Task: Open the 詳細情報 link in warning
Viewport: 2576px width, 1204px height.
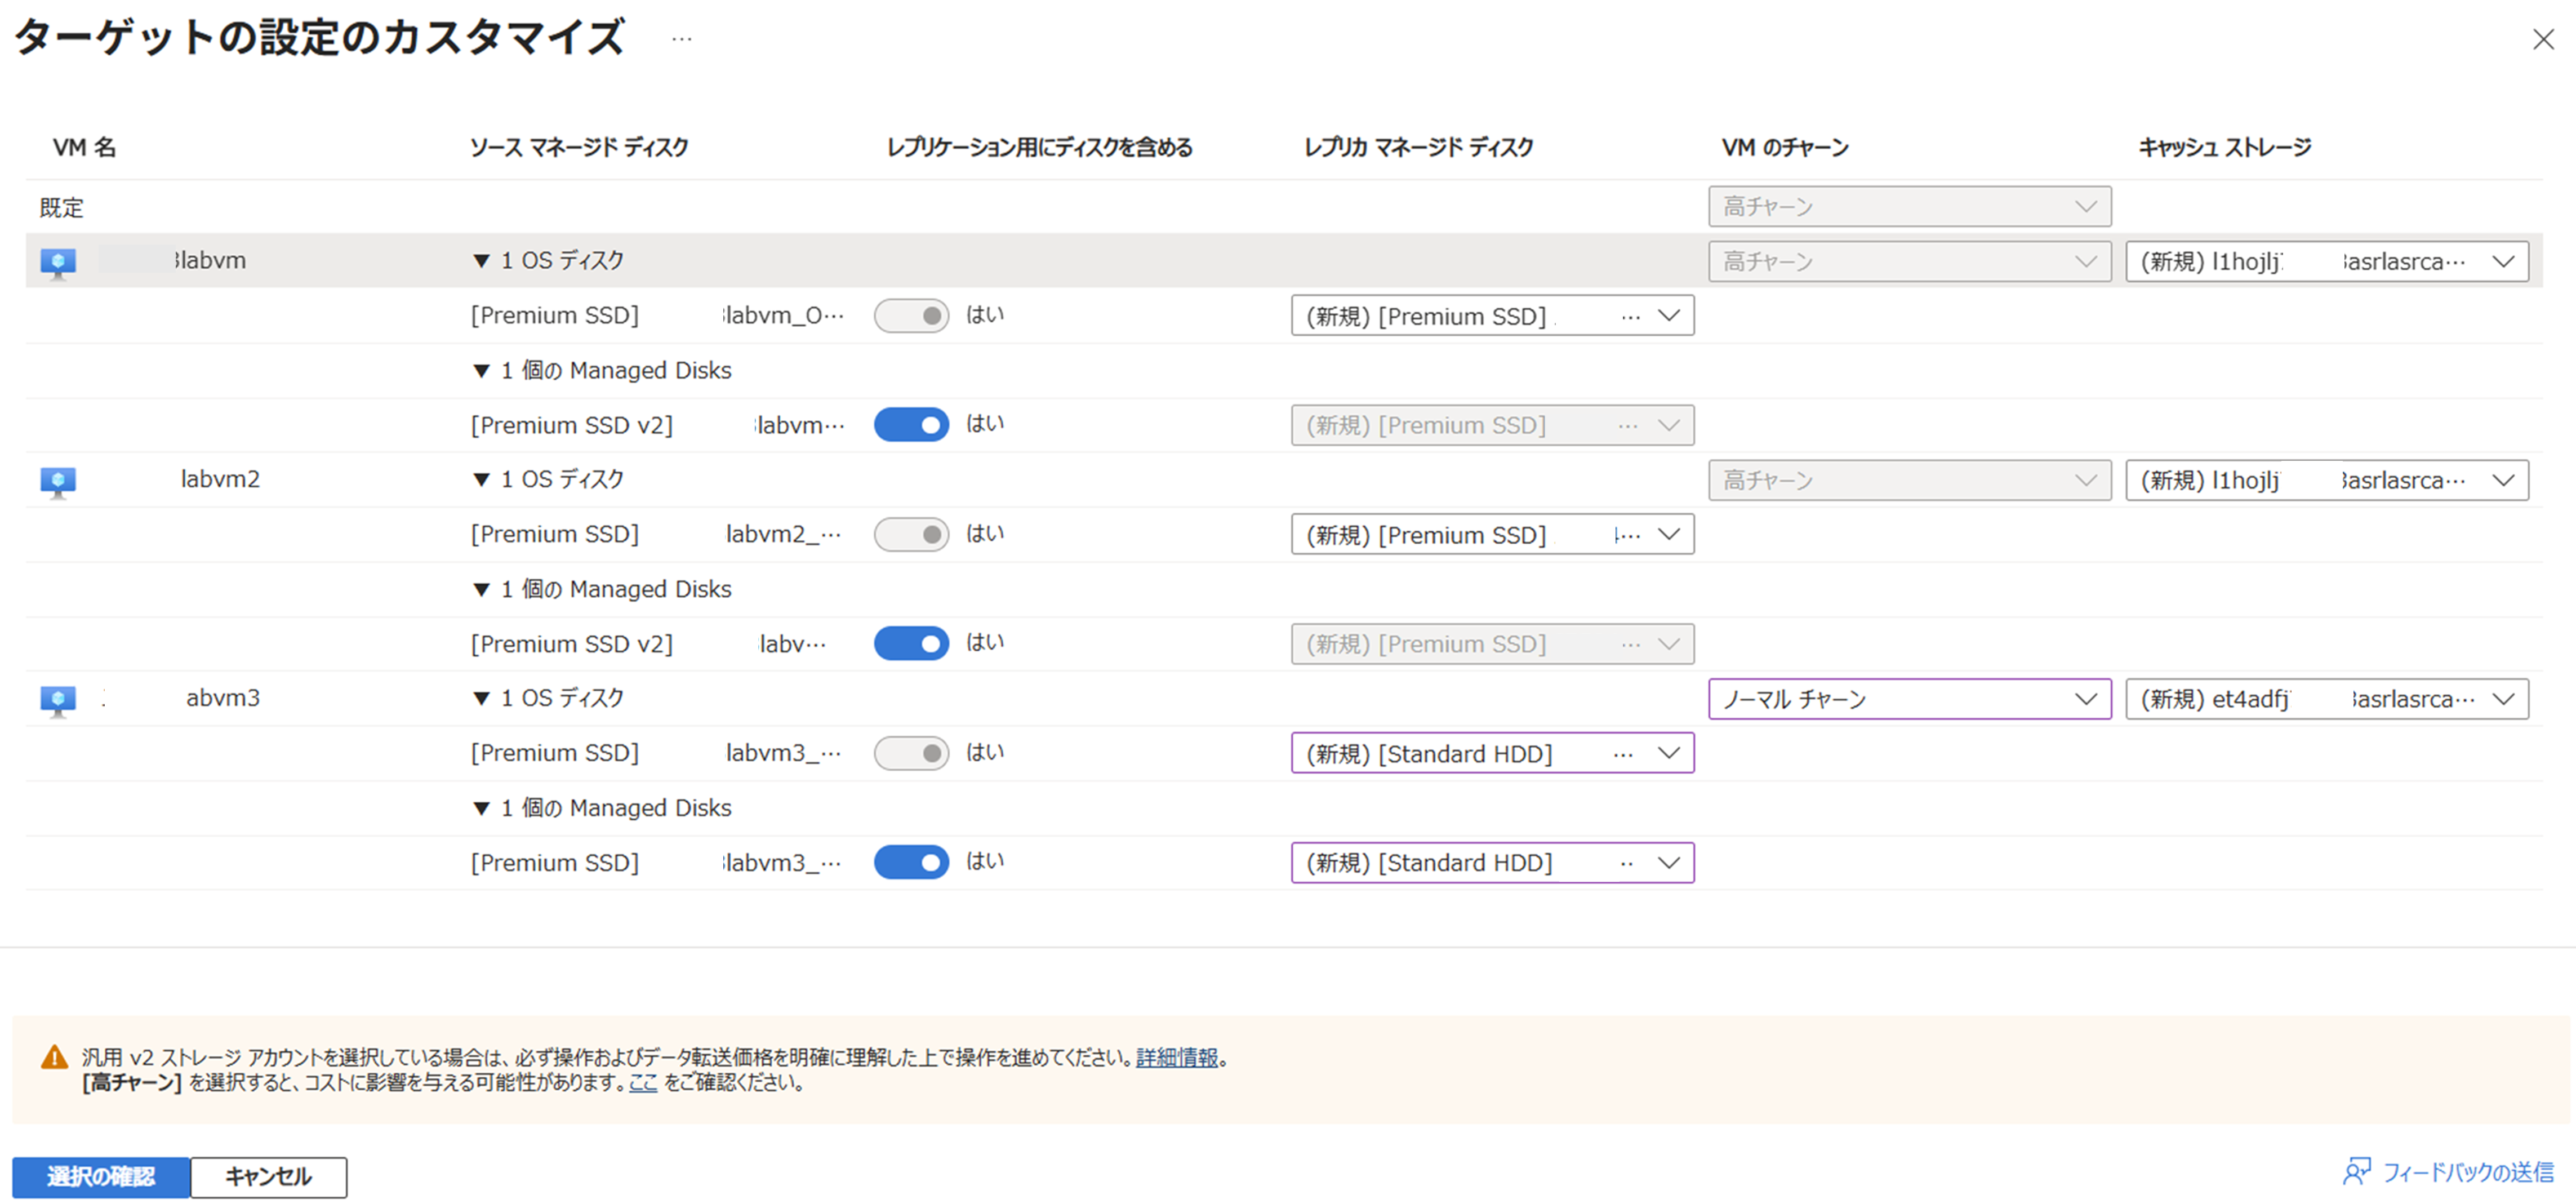Action: pyautogui.click(x=1176, y=1057)
